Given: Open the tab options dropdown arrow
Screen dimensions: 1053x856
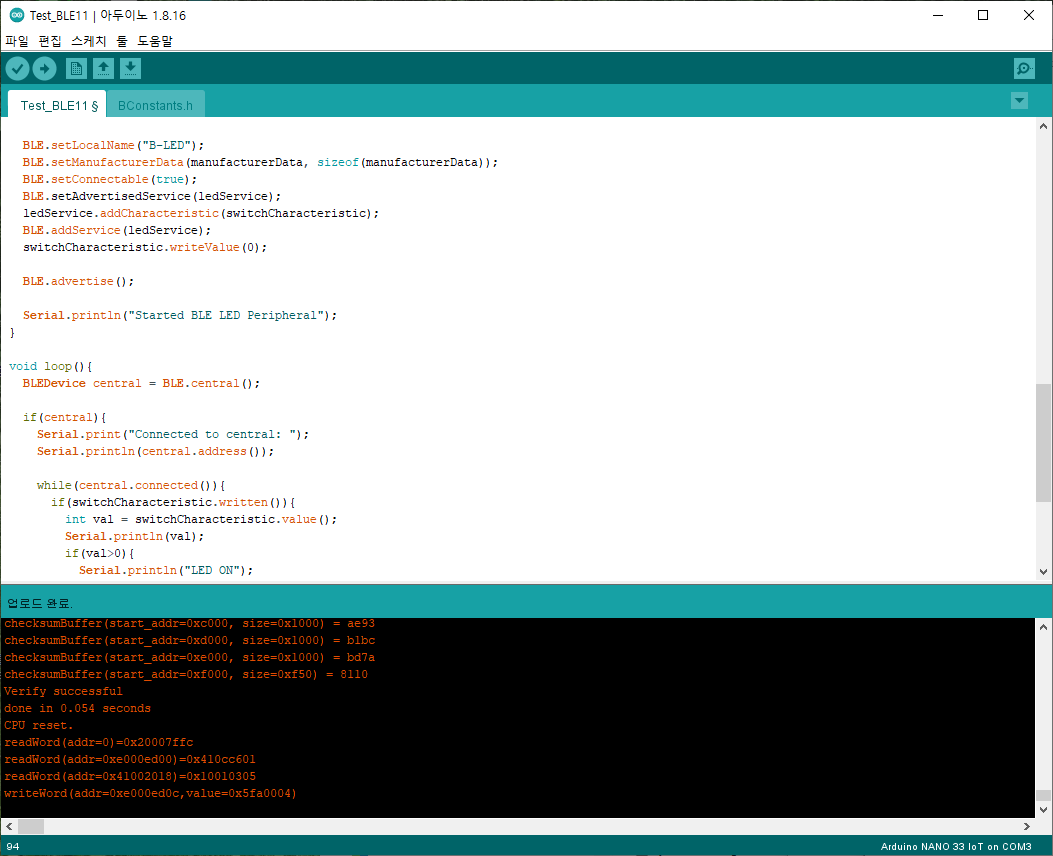Looking at the screenshot, I should (x=1019, y=101).
